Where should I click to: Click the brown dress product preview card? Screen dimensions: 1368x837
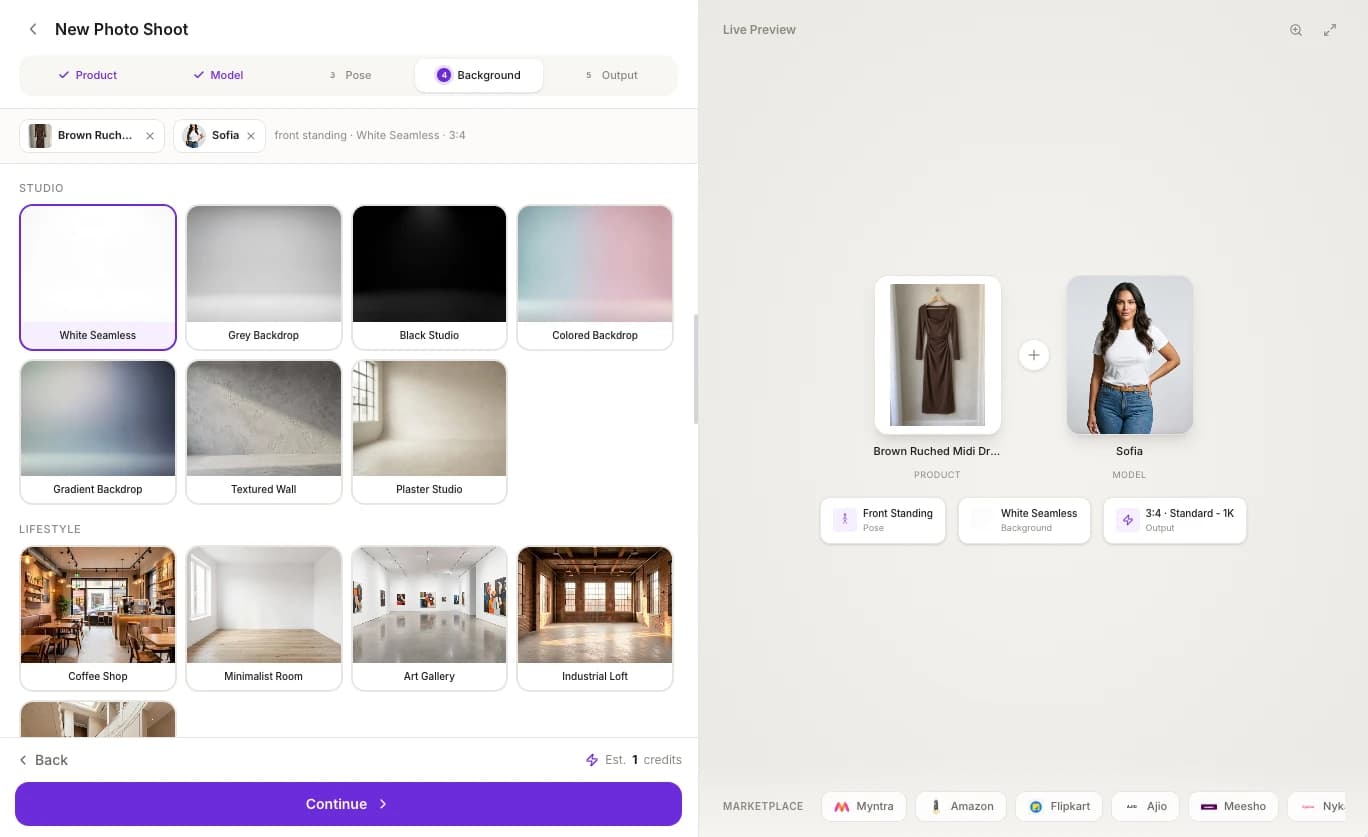coord(938,355)
